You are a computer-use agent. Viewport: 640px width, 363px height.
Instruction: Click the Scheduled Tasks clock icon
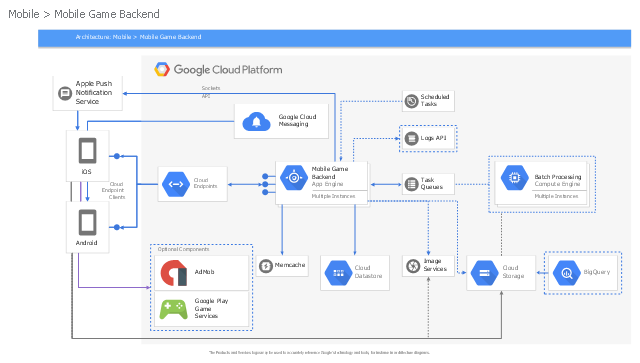click(x=411, y=100)
